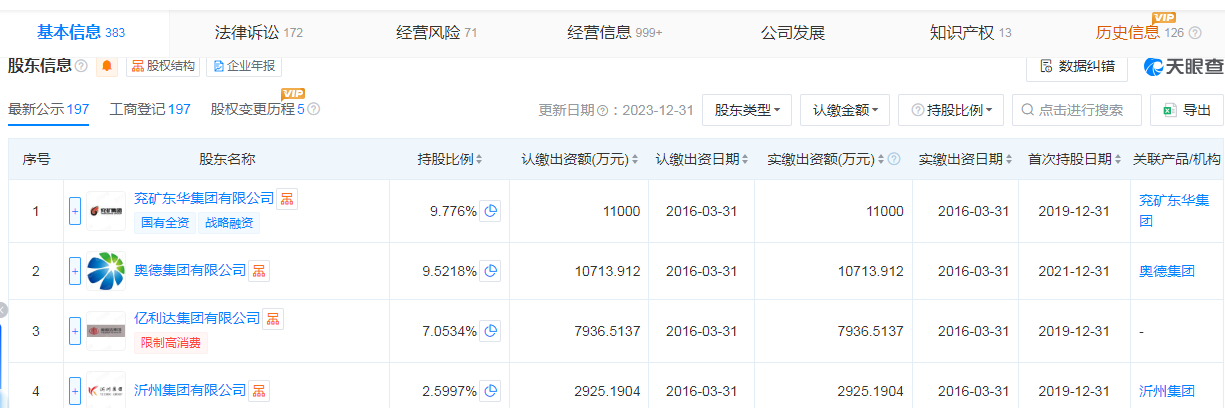Click the help icon beside 更新日期

602,111
